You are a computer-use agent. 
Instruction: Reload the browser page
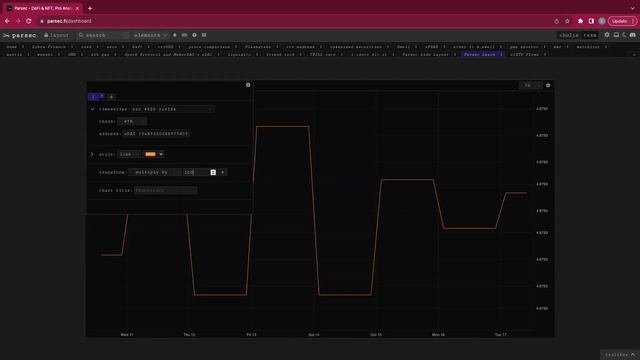click(x=29, y=21)
